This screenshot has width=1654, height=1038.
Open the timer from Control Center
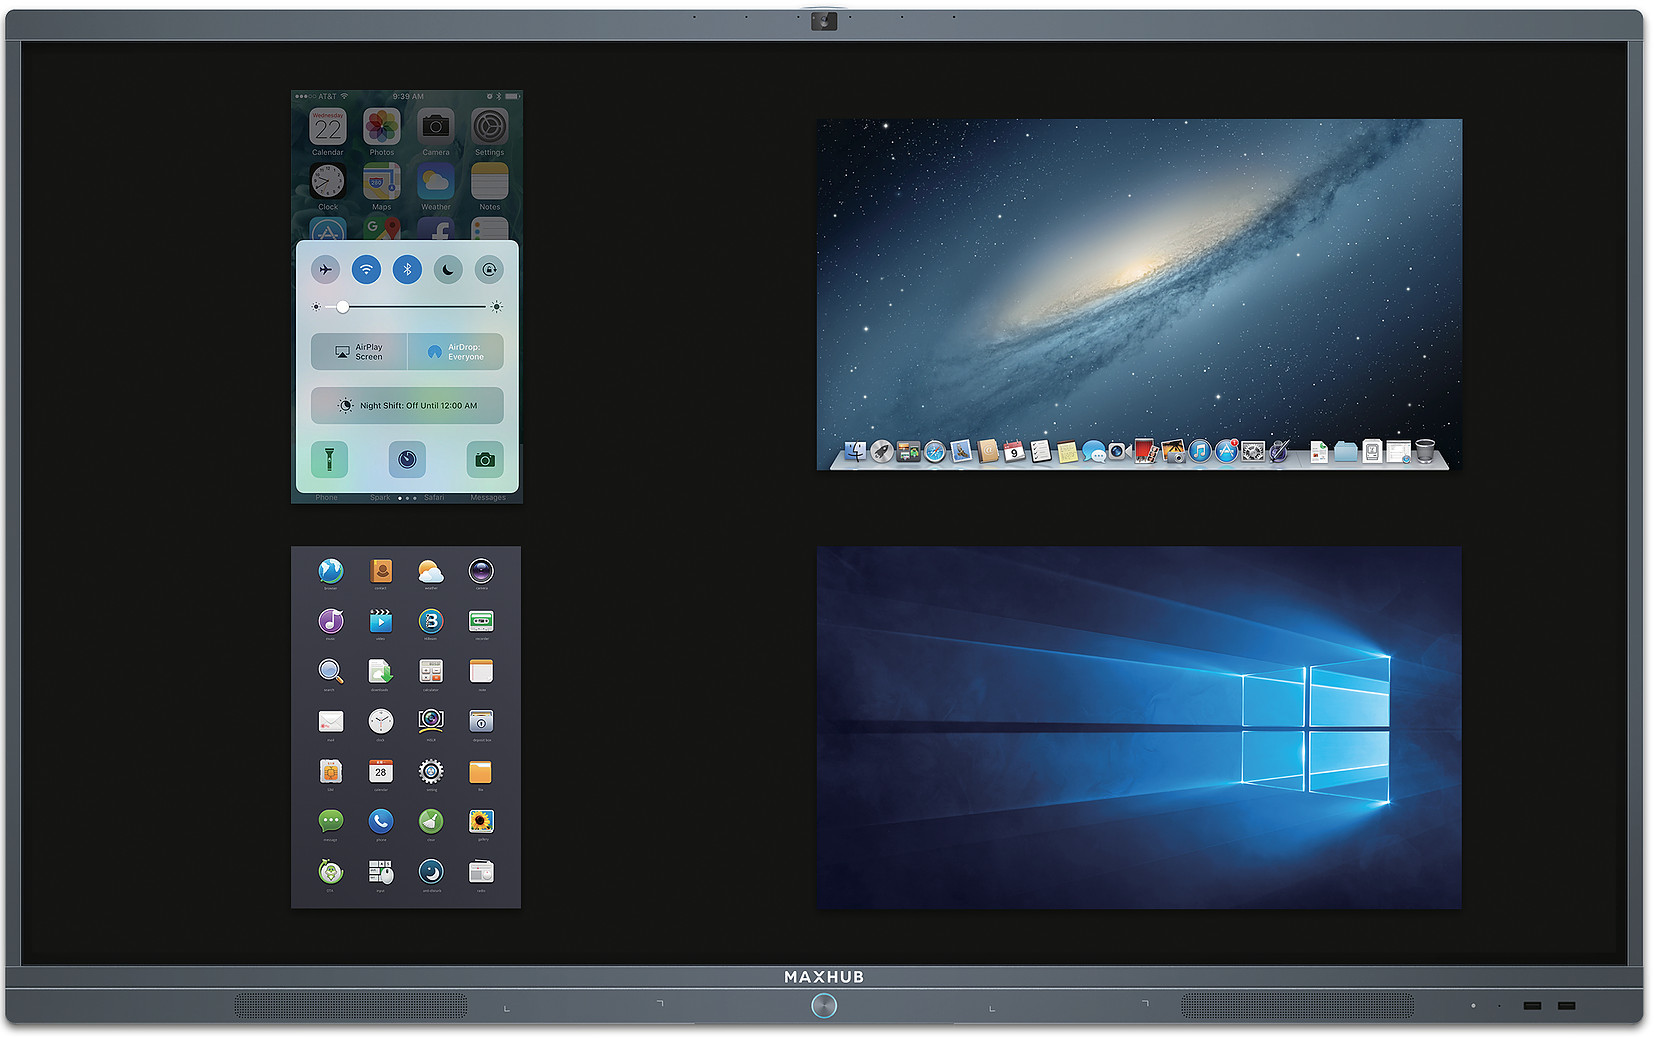[x=407, y=459]
